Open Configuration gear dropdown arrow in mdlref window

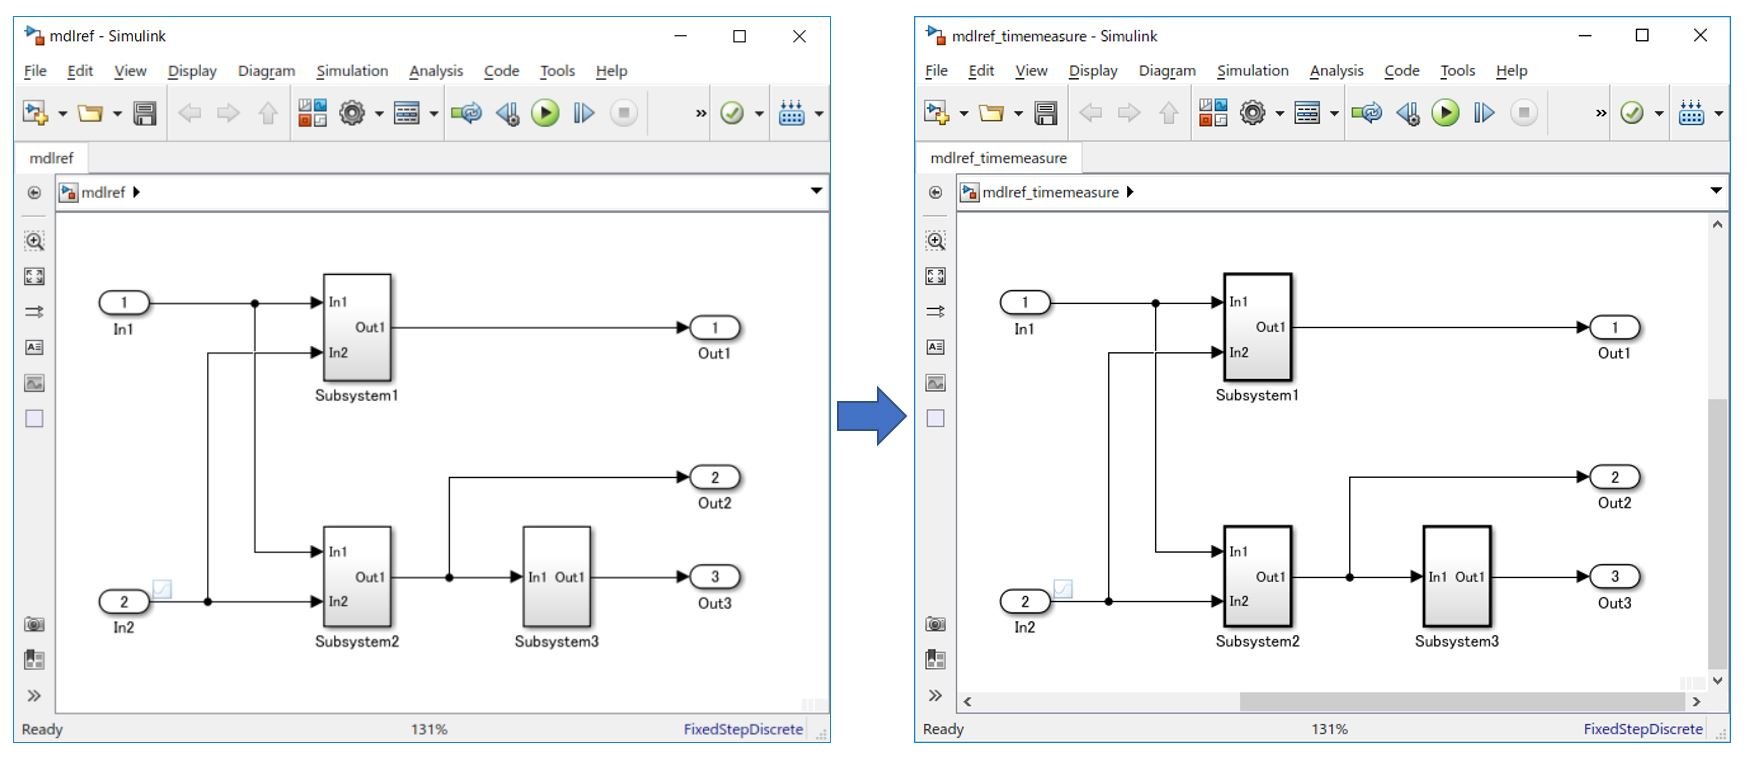379,114
